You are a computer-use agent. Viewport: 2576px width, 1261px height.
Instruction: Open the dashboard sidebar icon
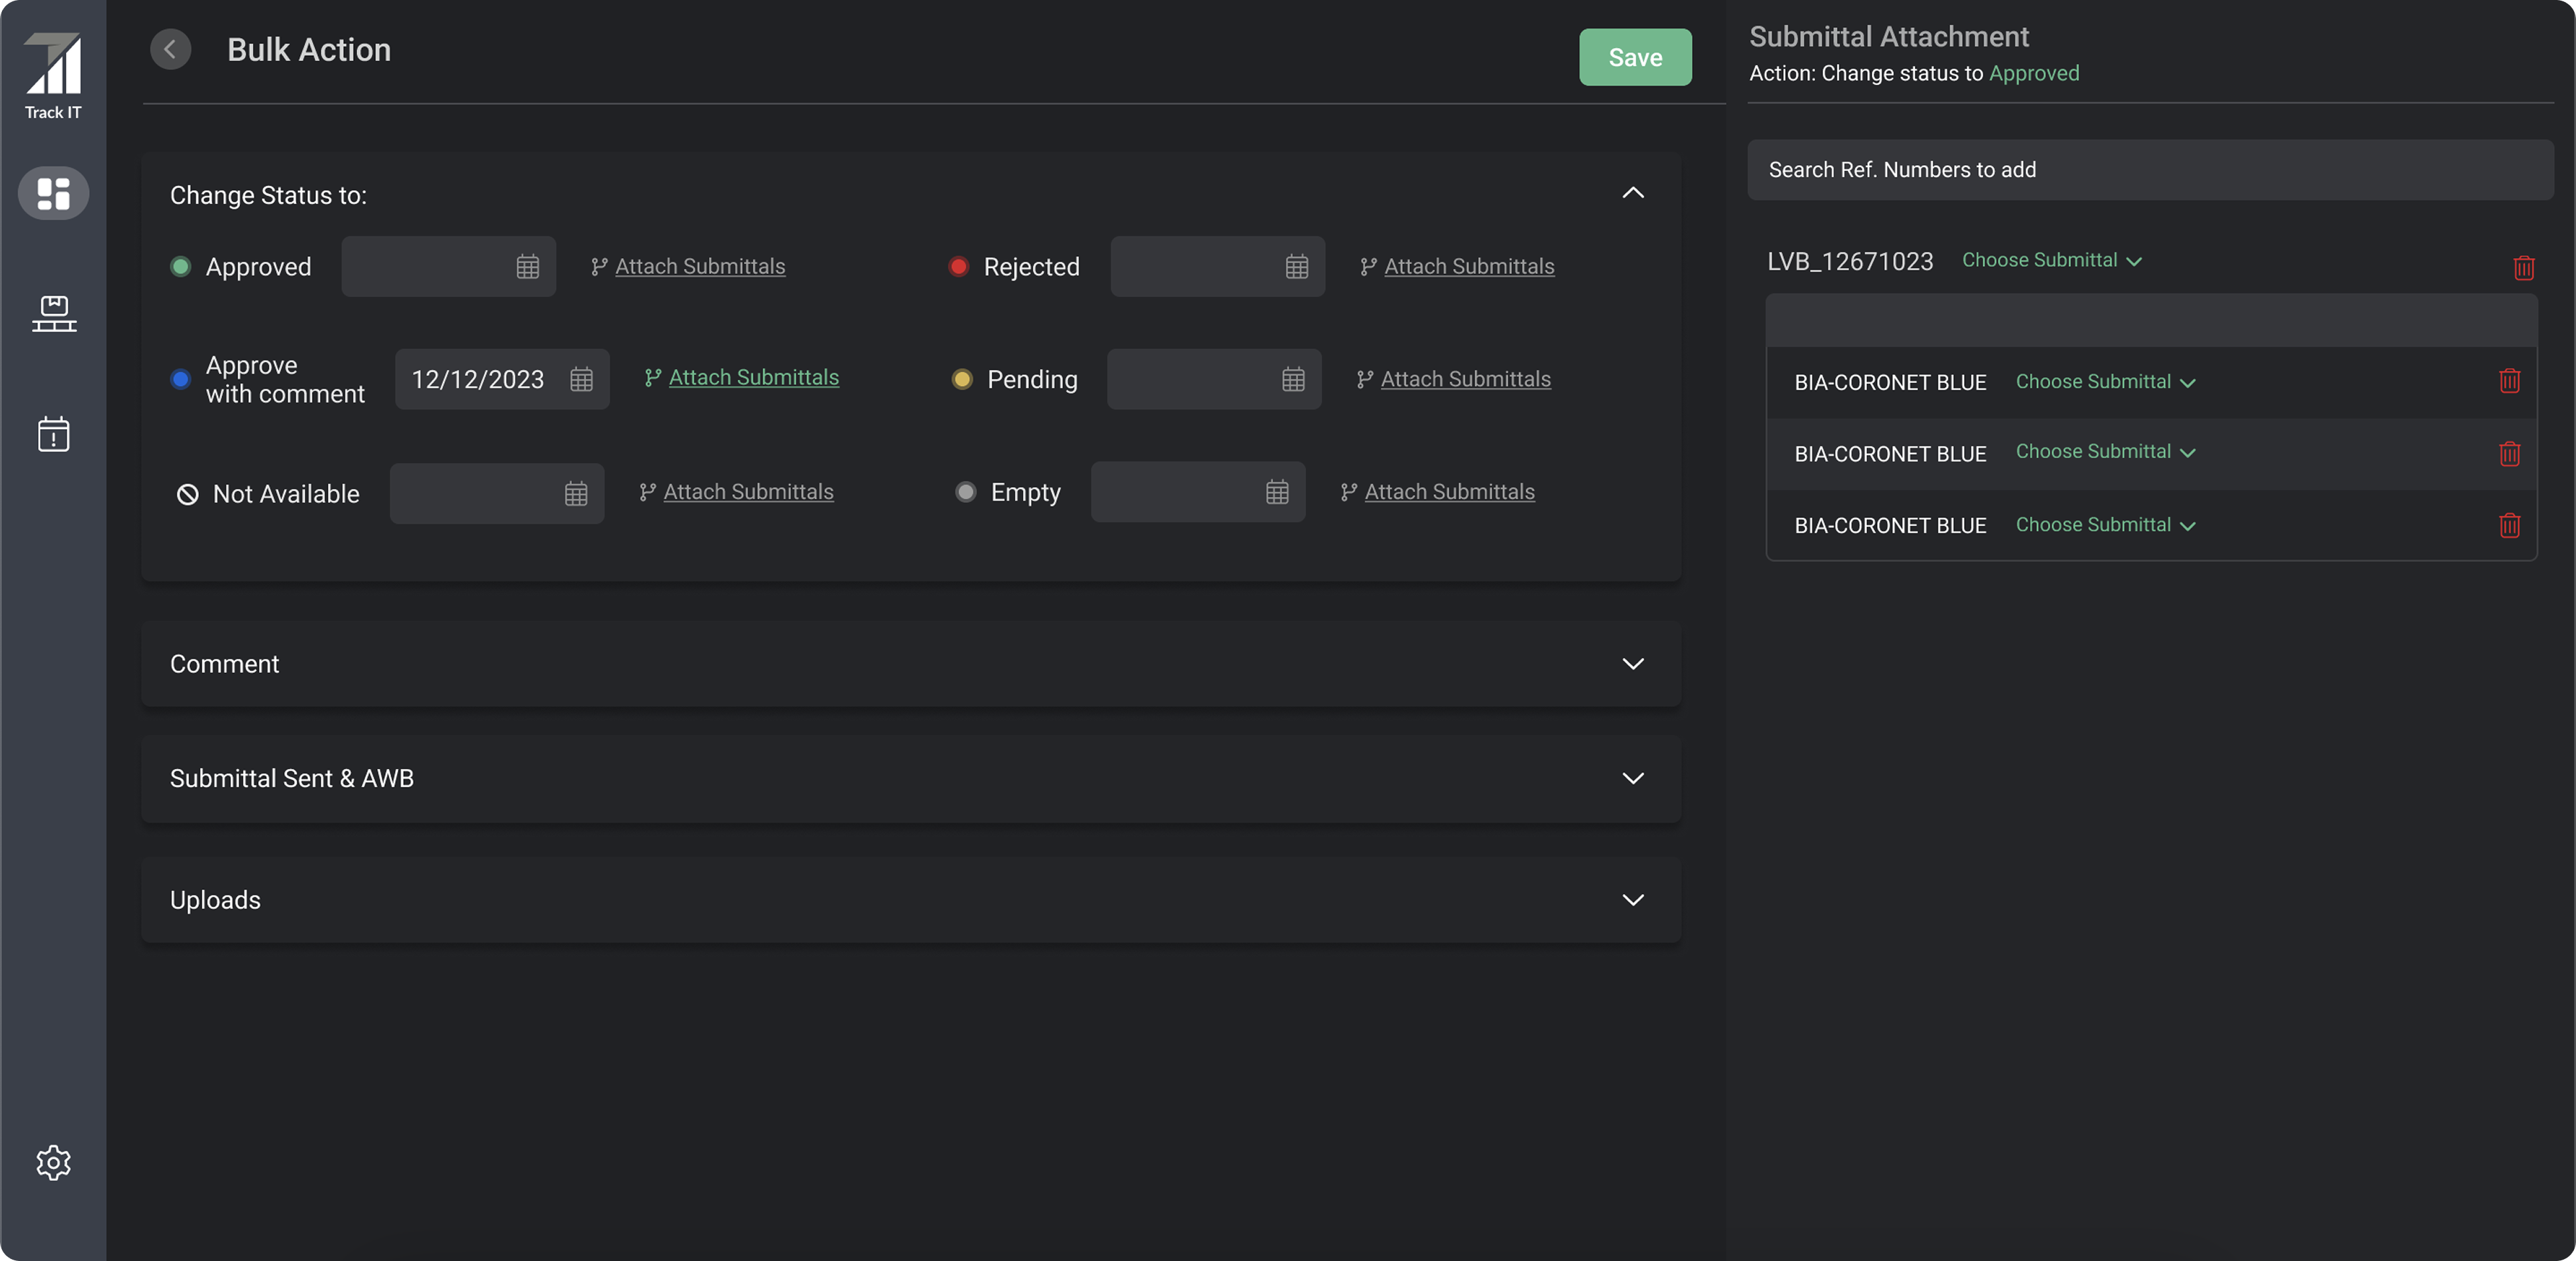click(53, 193)
